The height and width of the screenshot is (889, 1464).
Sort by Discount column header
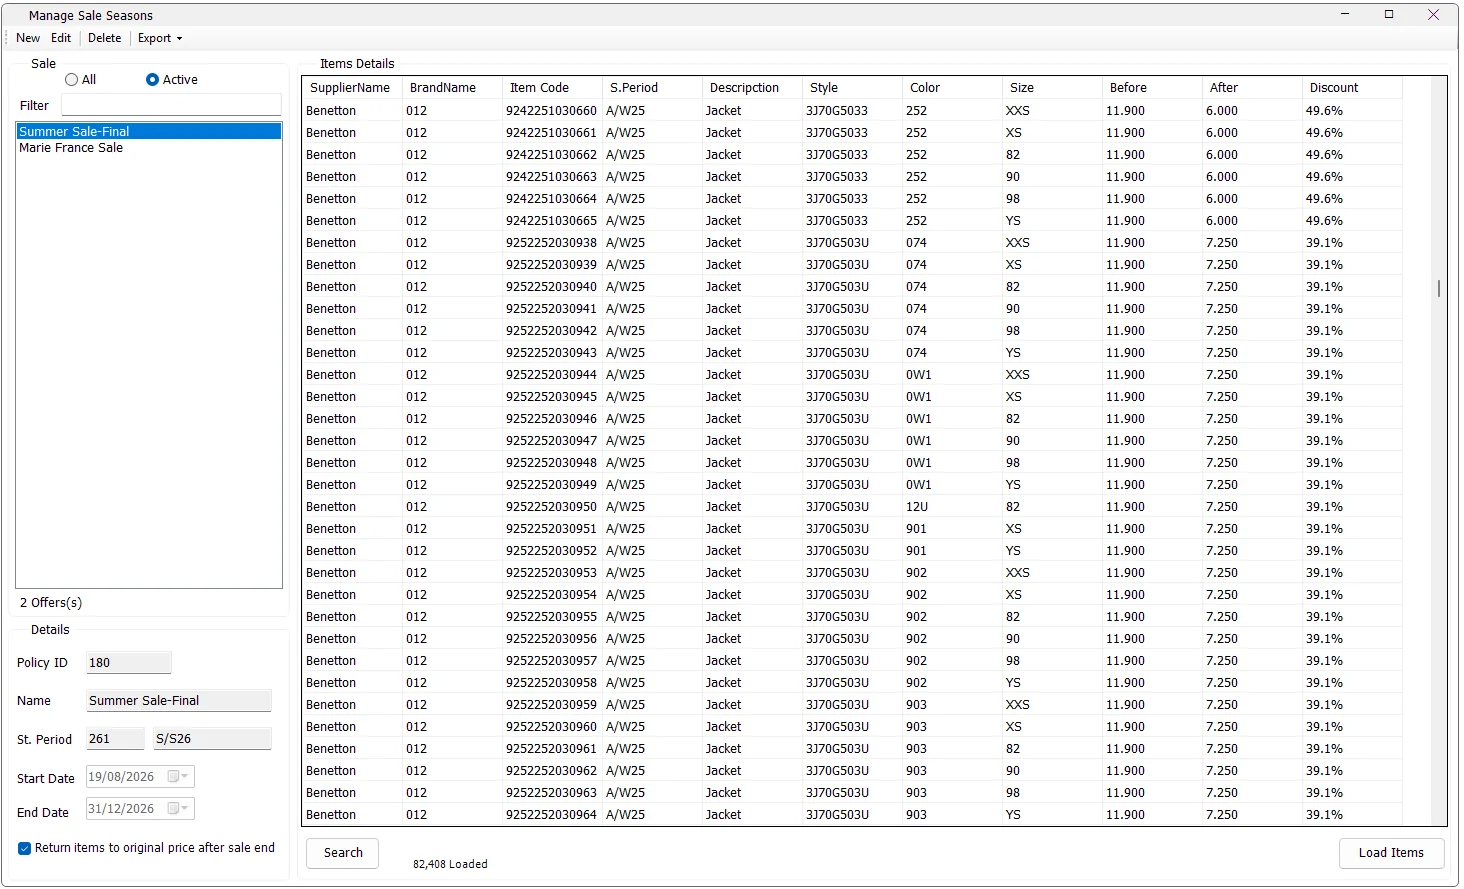pyautogui.click(x=1352, y=88)
